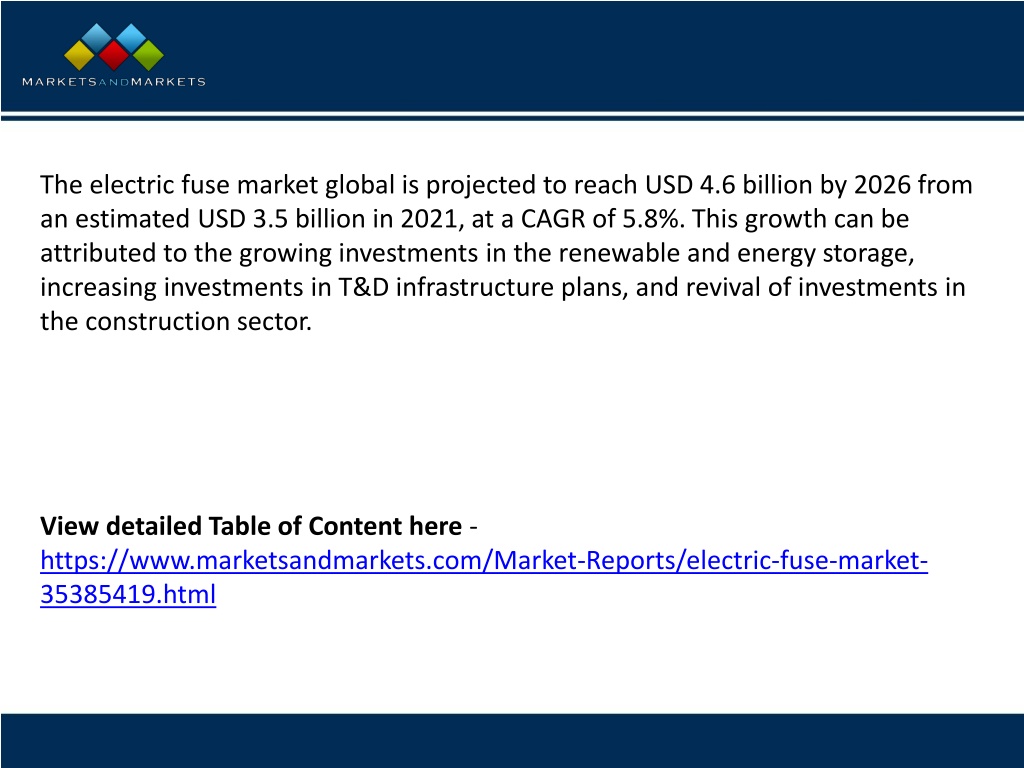
Task: Open the electric-fuse-market report hyperlink
Action: point(484,560)
